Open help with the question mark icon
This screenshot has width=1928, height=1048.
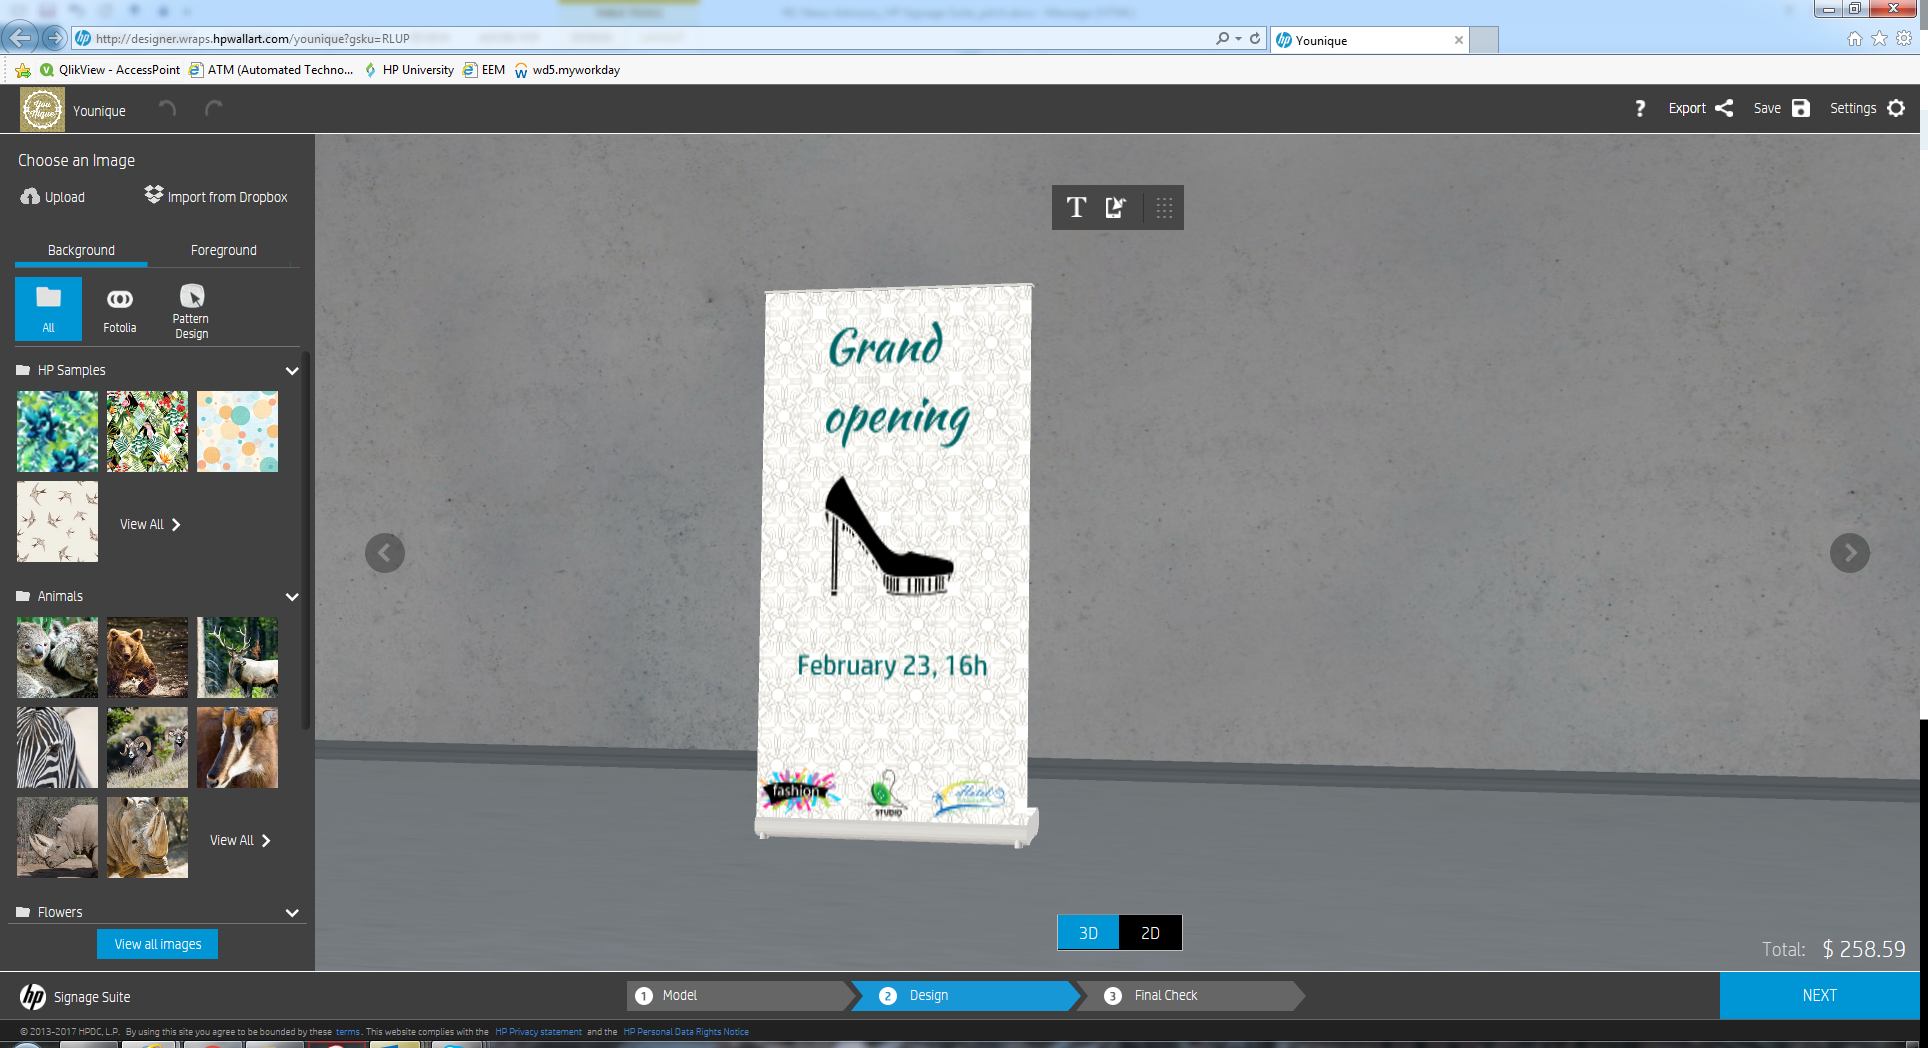(x=1640, y=108)
